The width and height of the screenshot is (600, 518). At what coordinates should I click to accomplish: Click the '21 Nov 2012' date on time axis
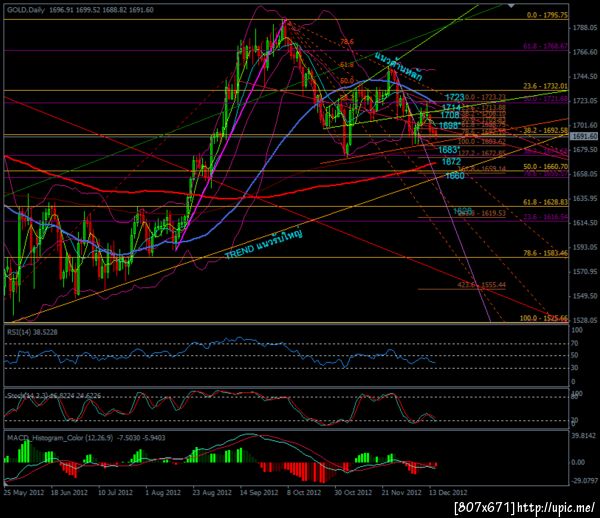pos(401,492)
